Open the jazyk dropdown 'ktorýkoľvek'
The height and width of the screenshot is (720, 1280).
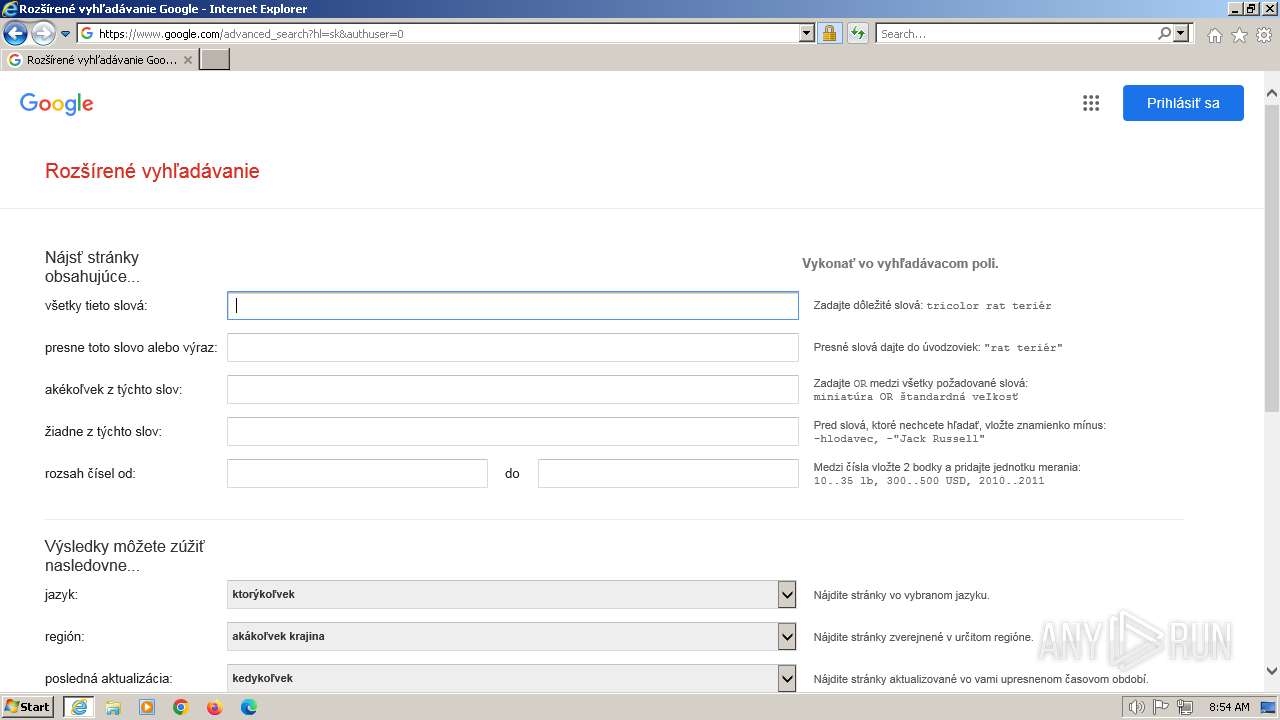tap(512, 595)
